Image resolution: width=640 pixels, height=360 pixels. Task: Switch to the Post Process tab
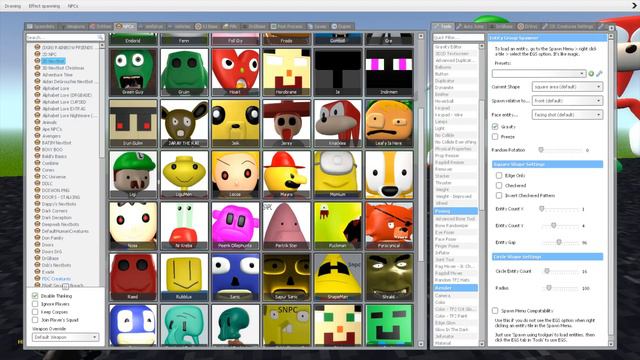click(x=287, y=27)
